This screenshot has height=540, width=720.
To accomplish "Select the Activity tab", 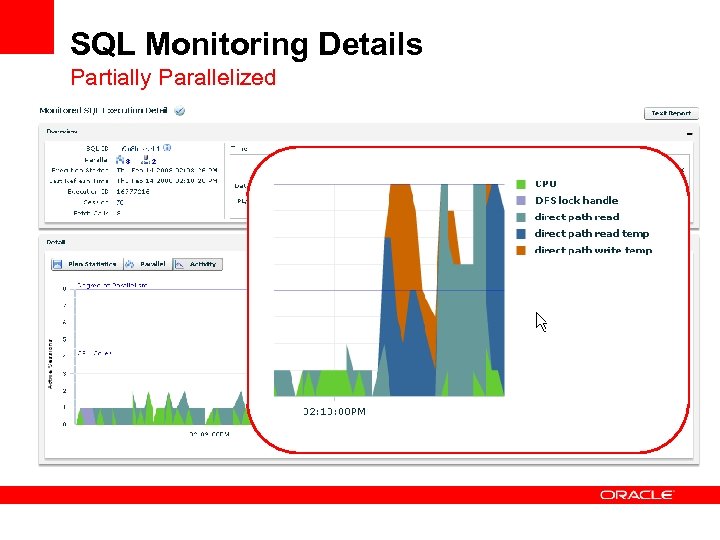I will click(197, 264).
